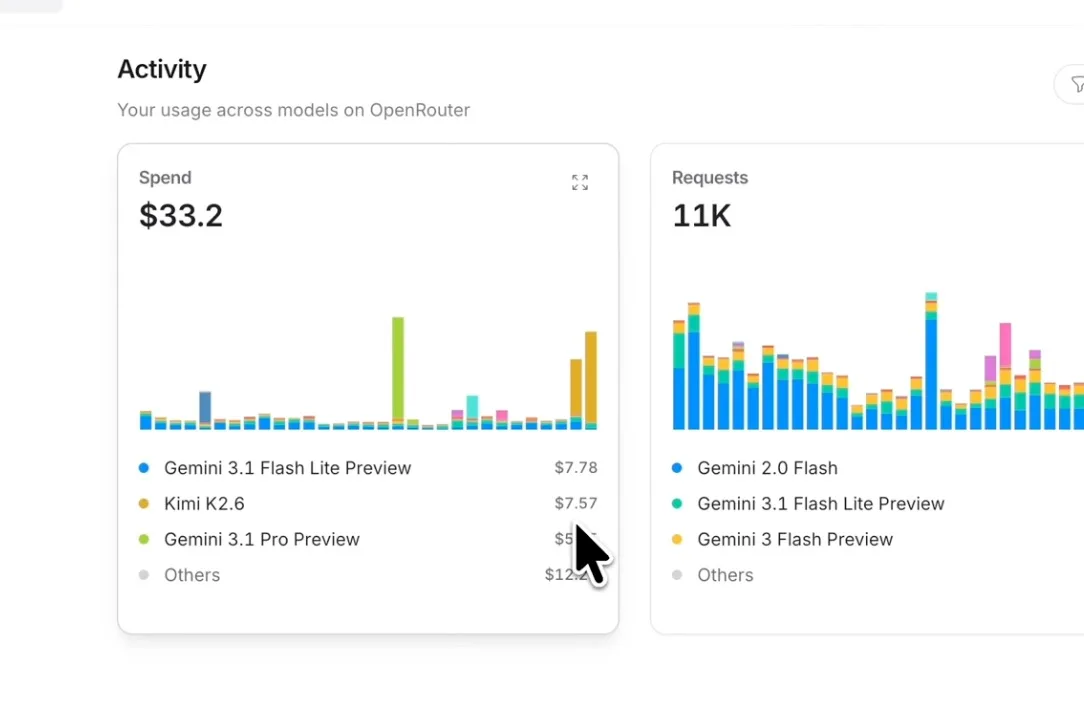Select Gemini 3 Flash Preview legend label

point(794,540)
